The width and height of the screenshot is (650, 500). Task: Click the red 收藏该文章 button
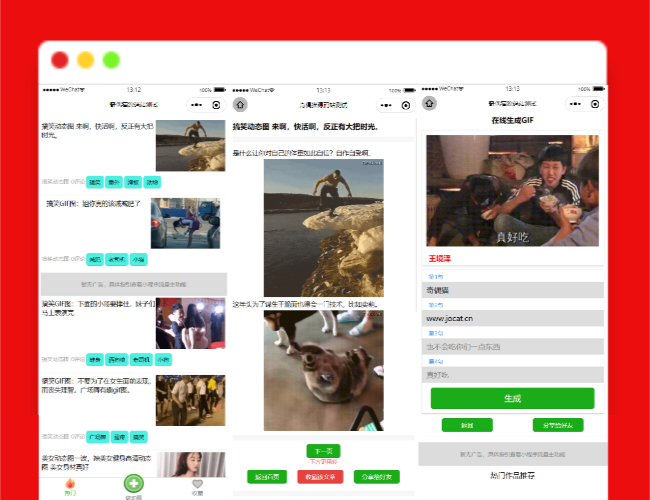320,477
